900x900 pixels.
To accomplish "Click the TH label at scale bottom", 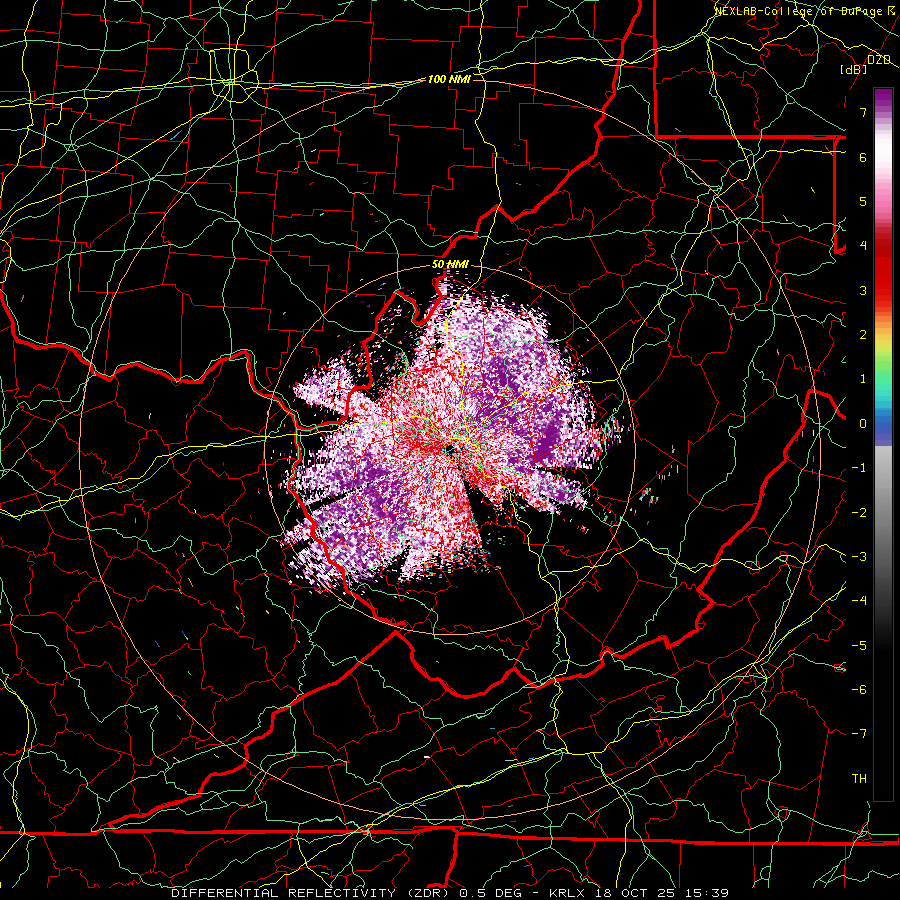I will (x=859, y=779).
